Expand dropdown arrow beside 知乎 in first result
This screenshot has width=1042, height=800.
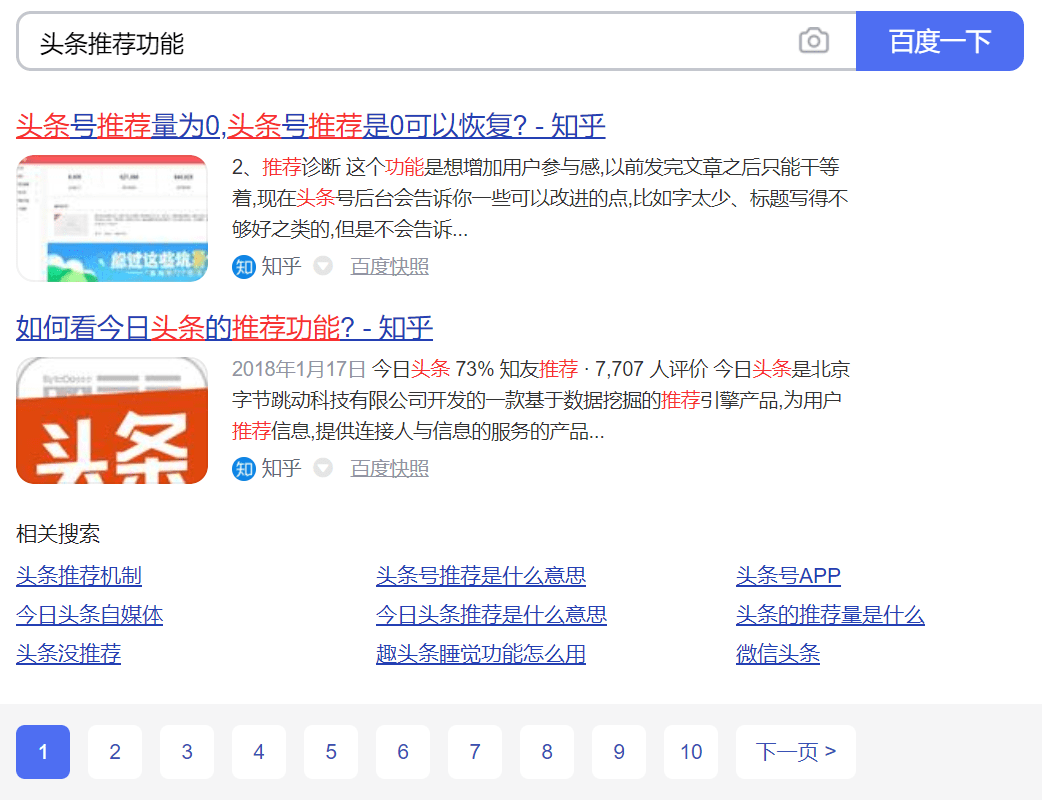(323, 266)
